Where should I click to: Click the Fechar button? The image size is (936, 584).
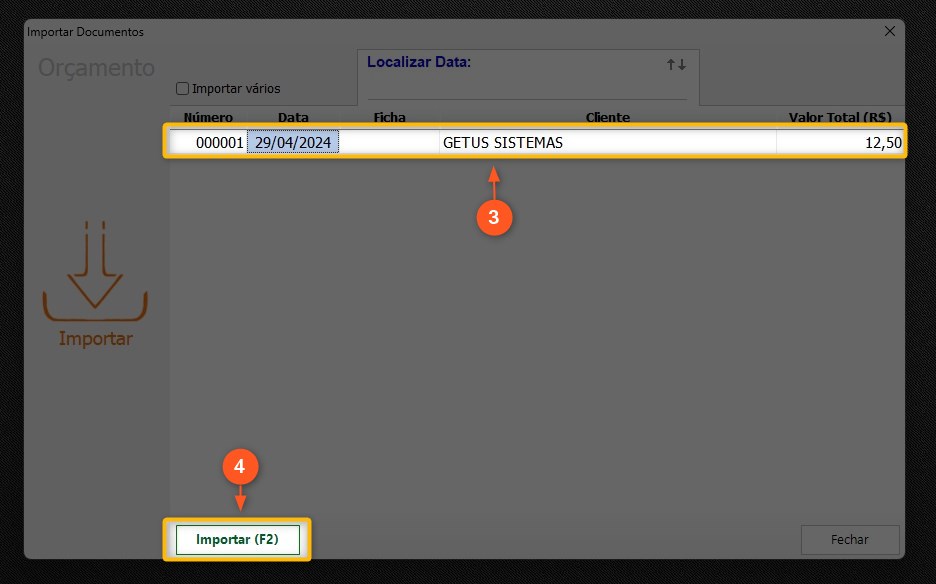click(849, 539)
